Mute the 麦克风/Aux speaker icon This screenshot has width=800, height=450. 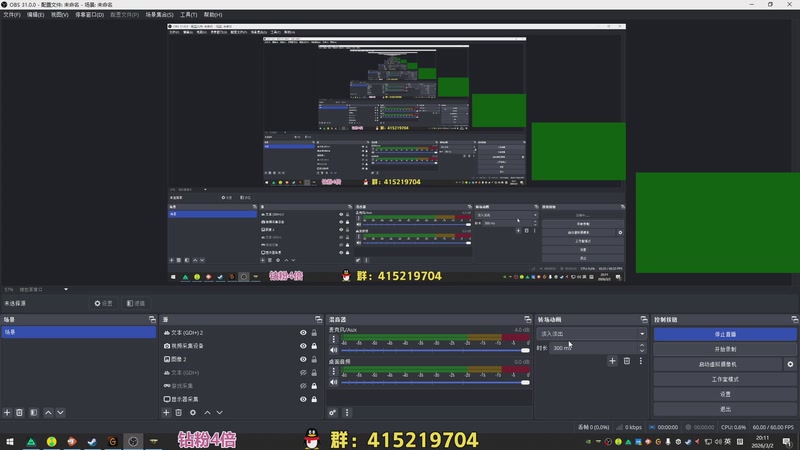click(x=334, y=350)
